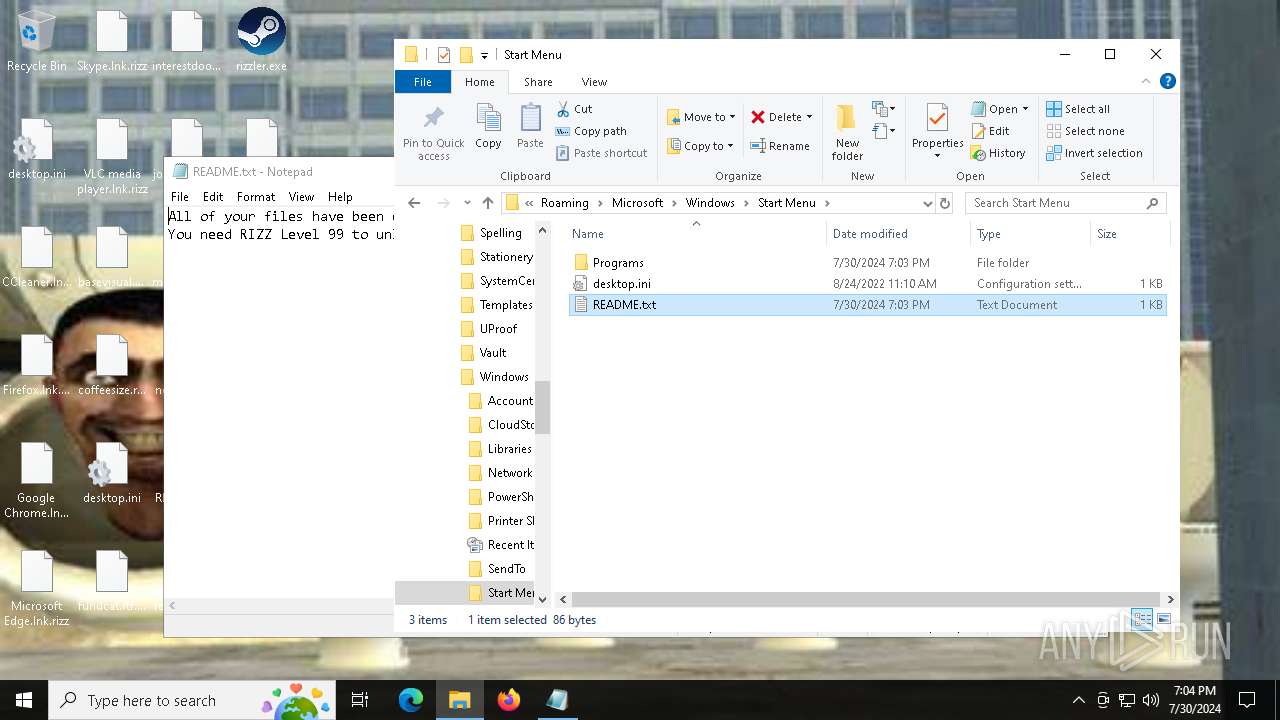Click Microsoft in the address breadcrumb
The image size is (1280, 720).
(x=638, y=203)
